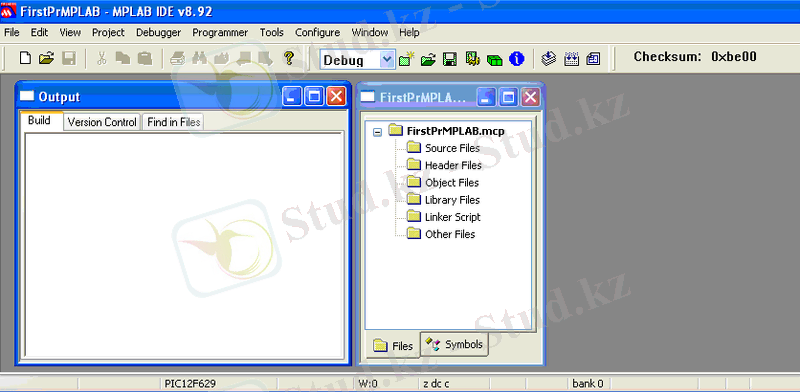Viewport: 800px width, 392px height.
Task: Switch to the Find in Files tab
Action: pos(173,122)
